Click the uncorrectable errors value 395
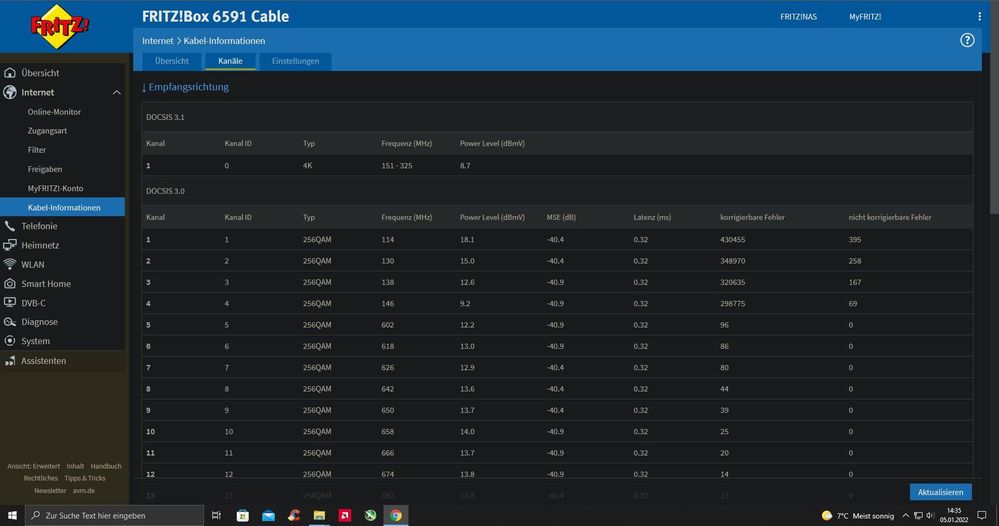This screenshot has height=526, width=999. click(854, 239)
